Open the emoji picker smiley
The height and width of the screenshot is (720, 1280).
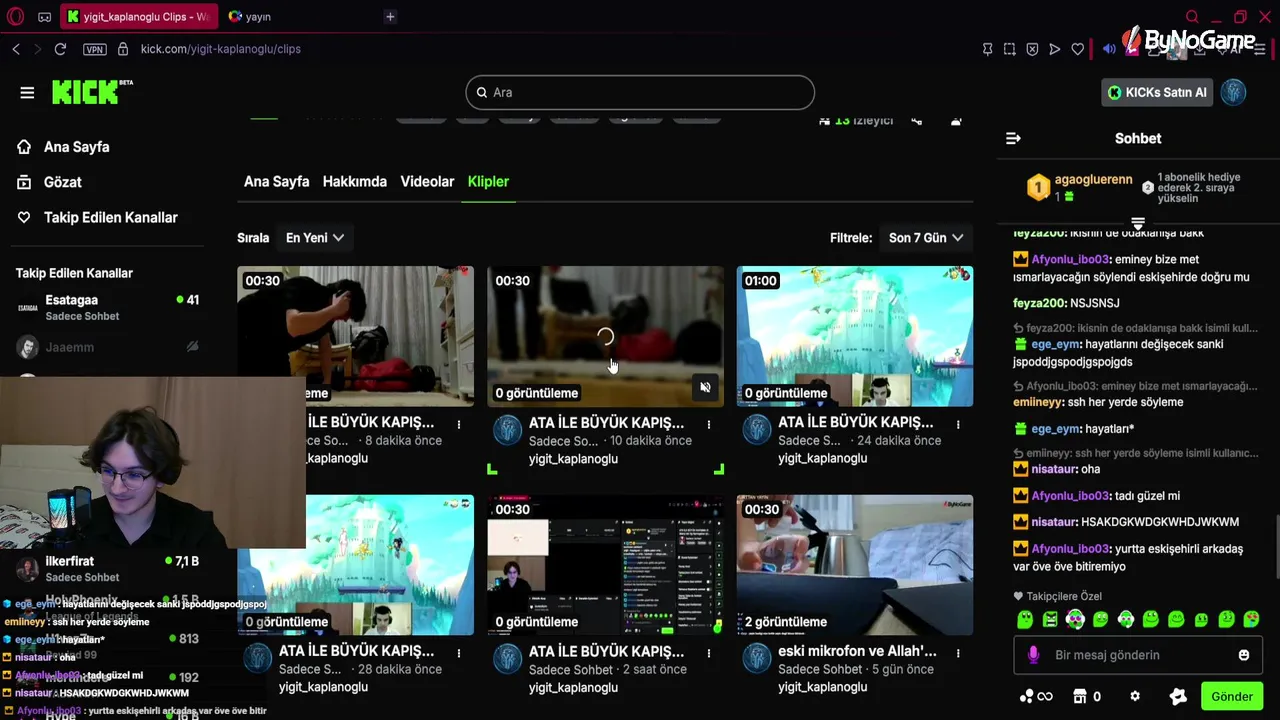(x=1244, y=655)
